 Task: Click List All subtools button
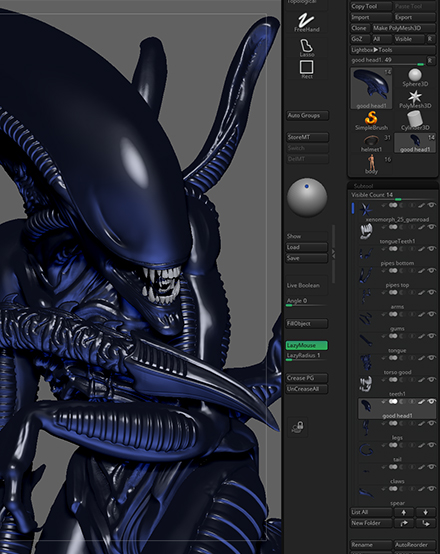(371, 512)
